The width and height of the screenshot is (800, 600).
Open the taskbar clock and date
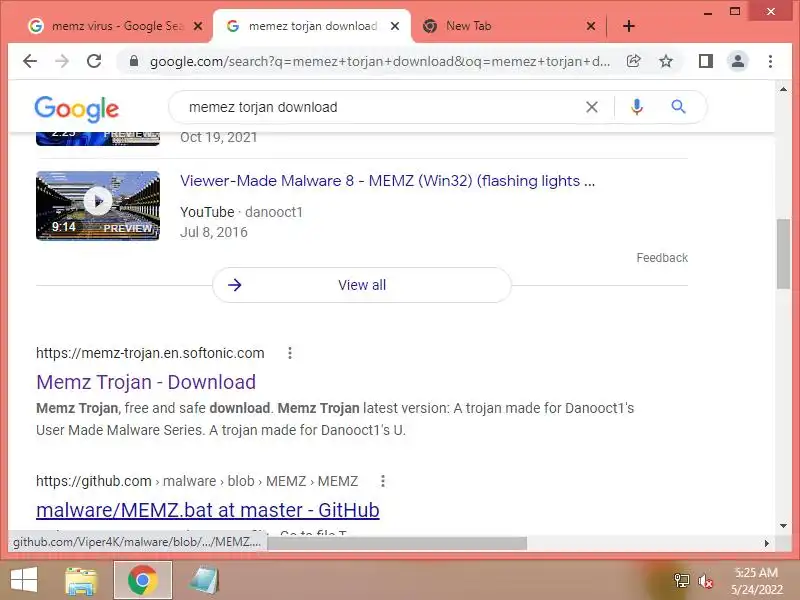757,581
